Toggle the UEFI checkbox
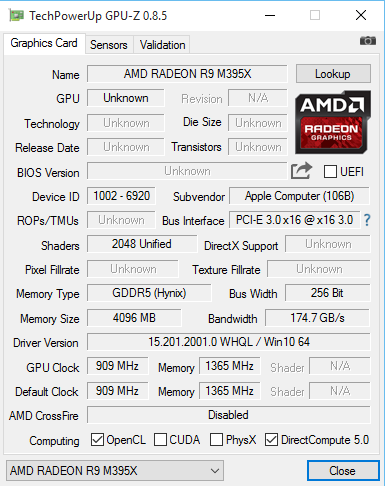Viewport: 385px width, 486px height. [330, 172]
